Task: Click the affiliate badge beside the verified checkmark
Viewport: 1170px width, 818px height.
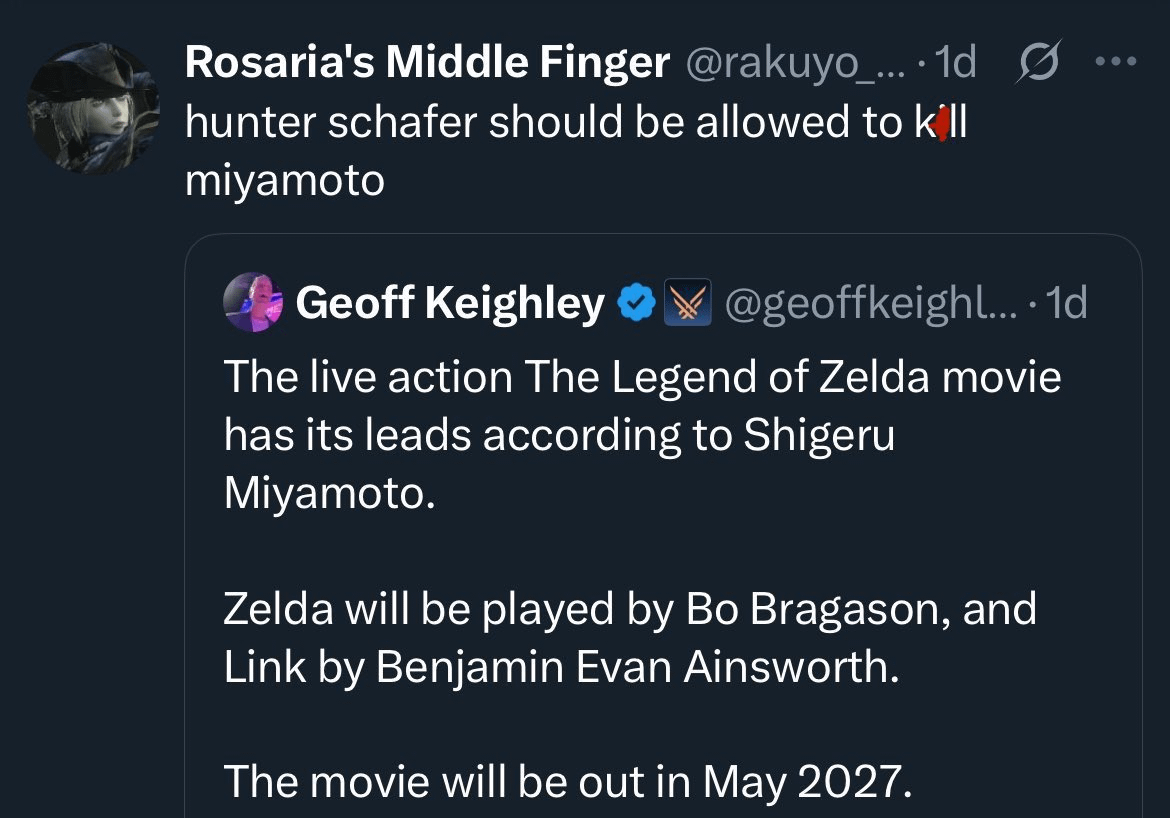Action: (x=685, y=302)
